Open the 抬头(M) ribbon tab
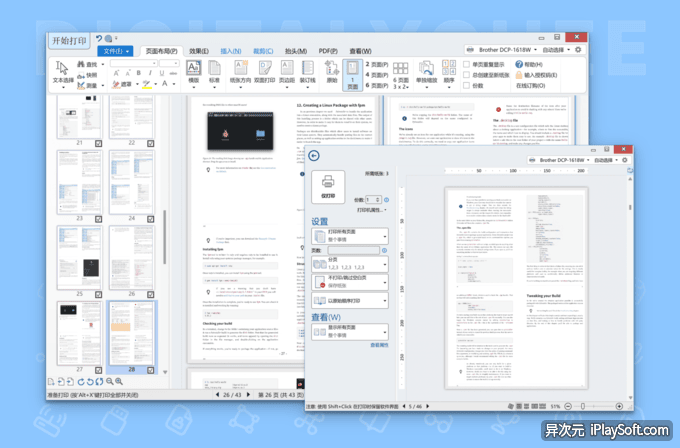Screen dimensions: 680x448 tap(296, 51)
